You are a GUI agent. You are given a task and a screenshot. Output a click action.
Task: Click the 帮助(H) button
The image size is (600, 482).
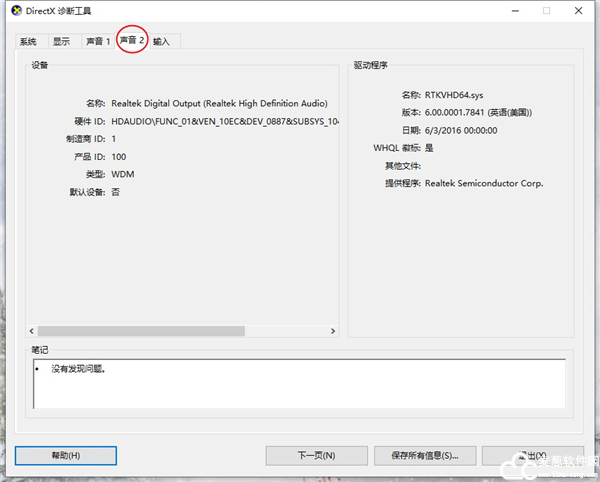(x=66, y=455)
